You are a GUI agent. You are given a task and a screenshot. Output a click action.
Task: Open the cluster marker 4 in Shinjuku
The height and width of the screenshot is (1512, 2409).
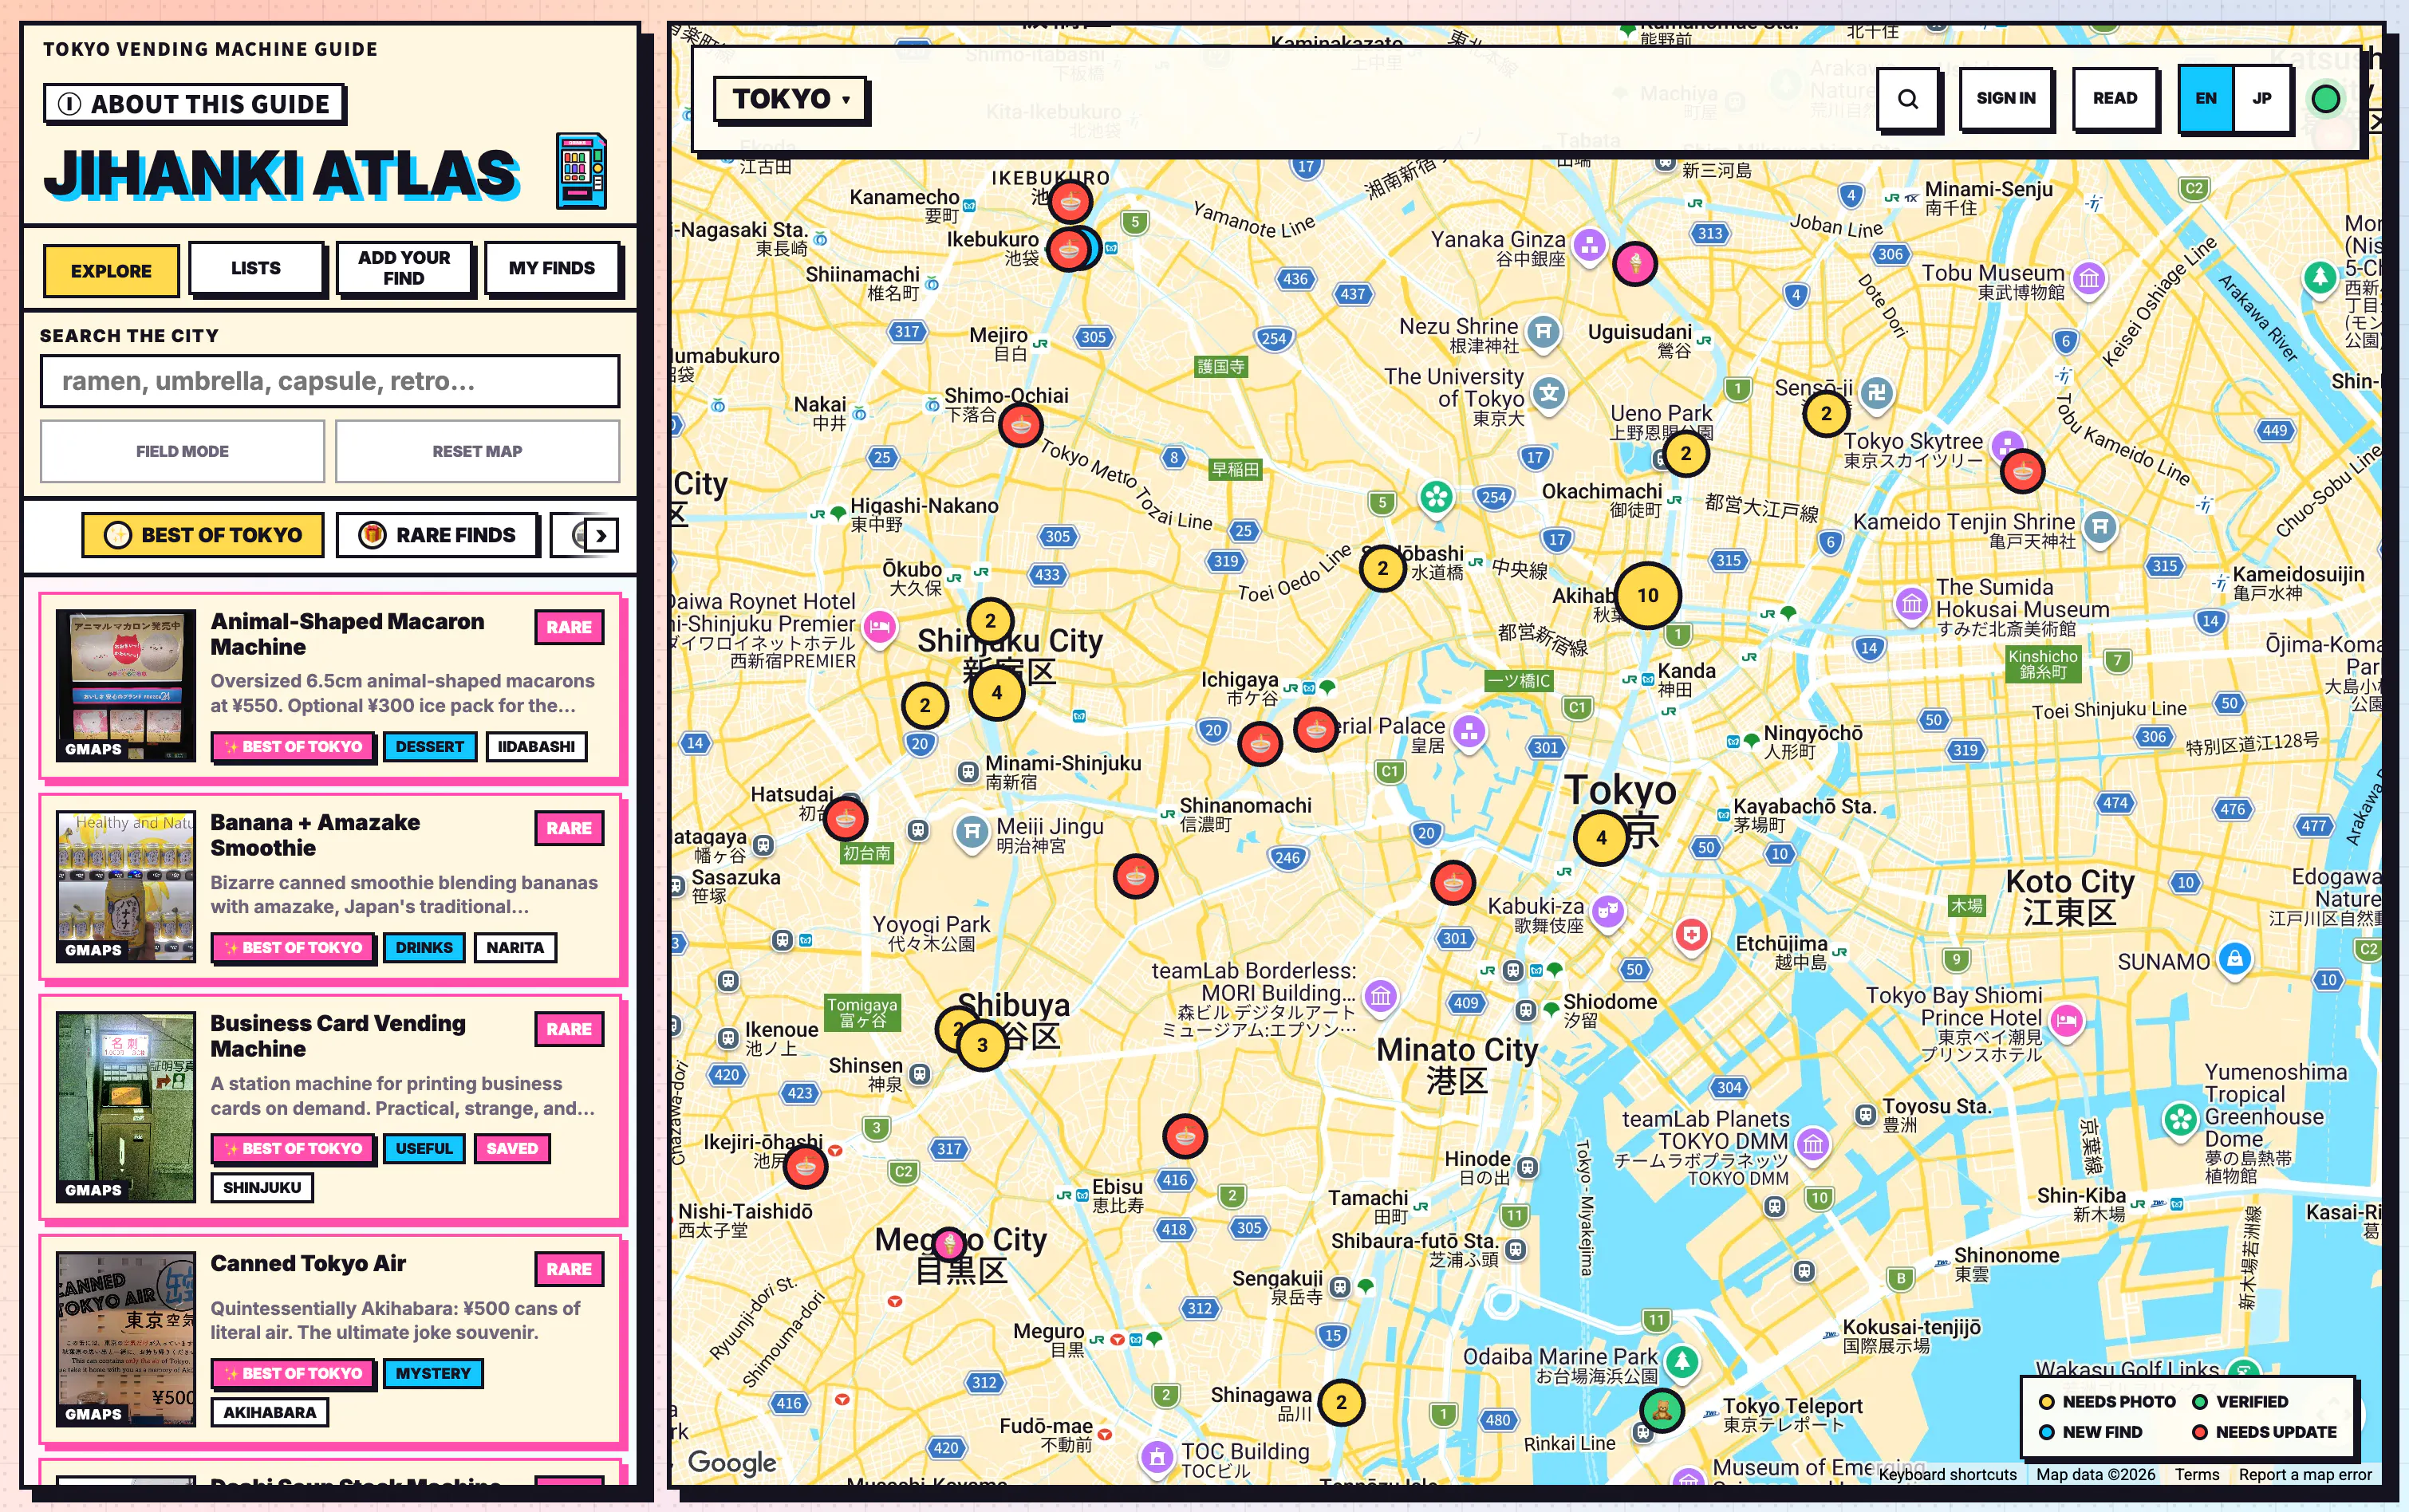click(x=996, y=692)
